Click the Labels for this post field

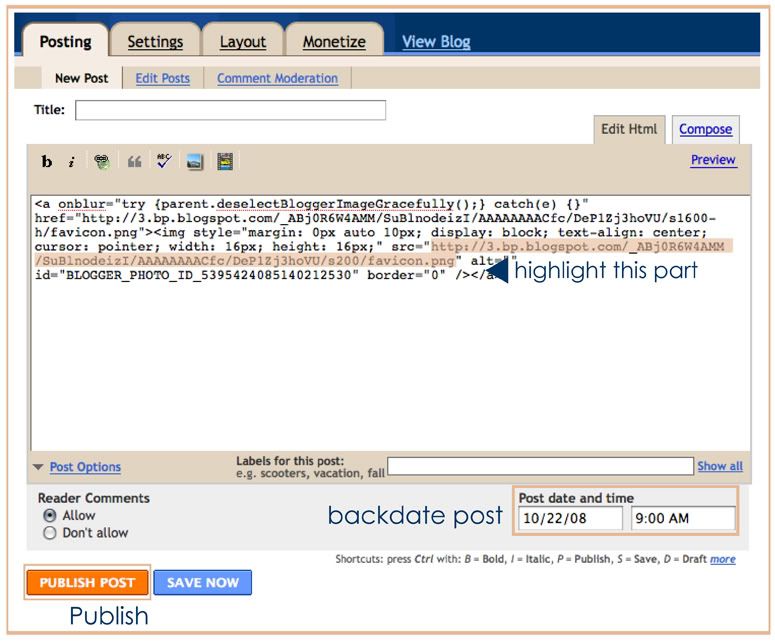[x=540, y=466]
